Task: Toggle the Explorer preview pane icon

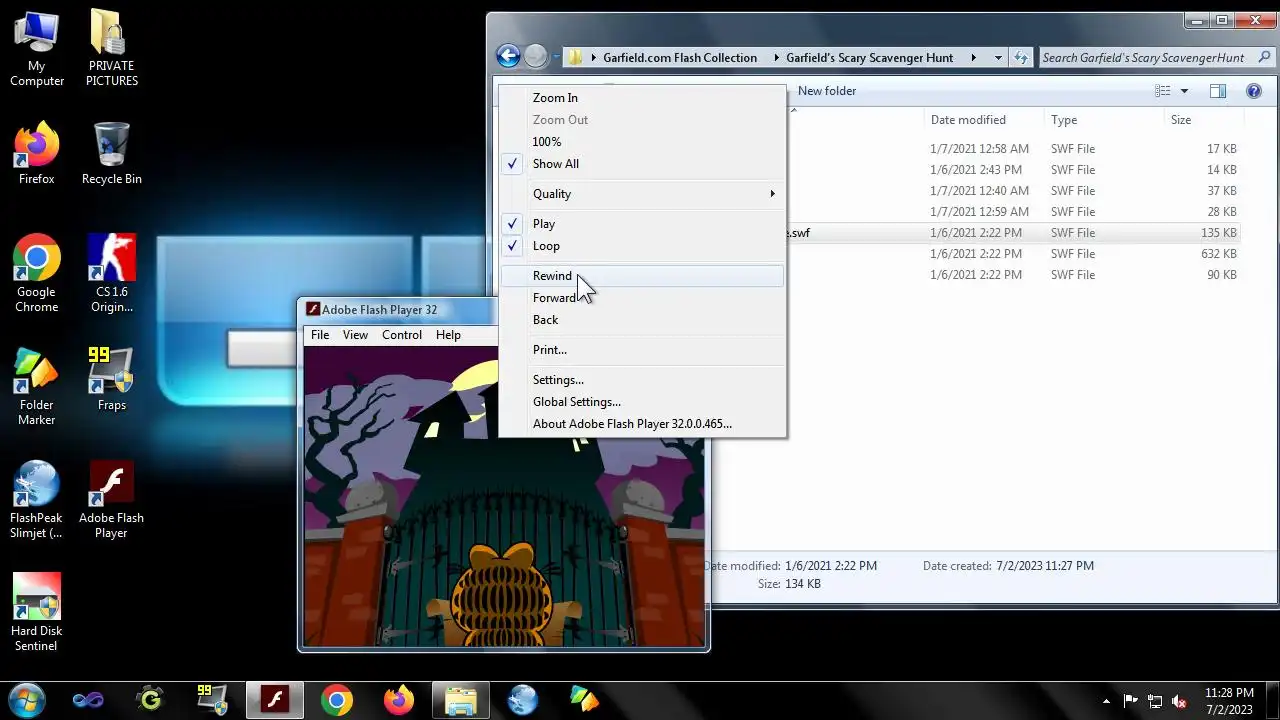Action: [x=1217, y=91]
